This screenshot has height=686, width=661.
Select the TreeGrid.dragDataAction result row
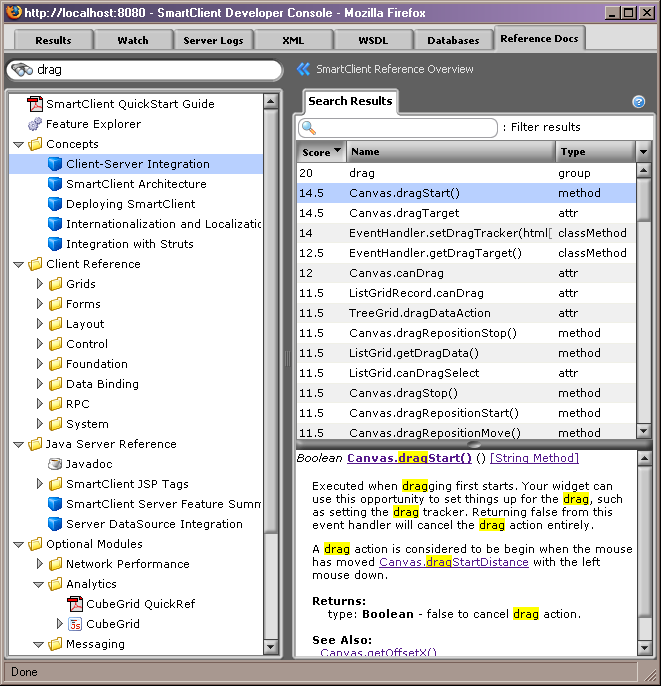tap(466, 313)
